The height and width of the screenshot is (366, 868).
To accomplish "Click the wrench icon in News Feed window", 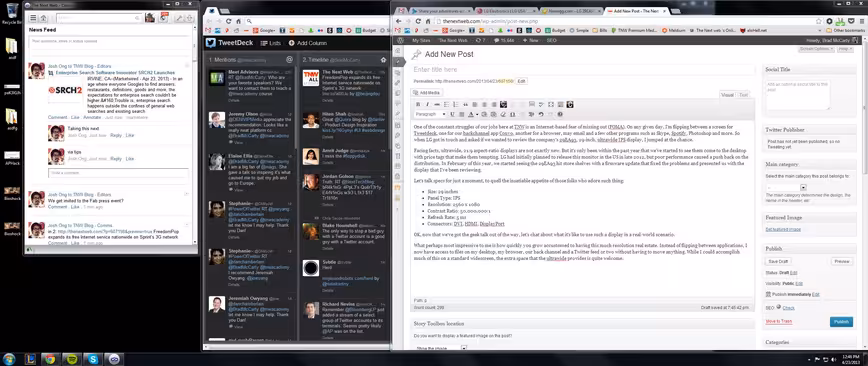I will point(179,18).
